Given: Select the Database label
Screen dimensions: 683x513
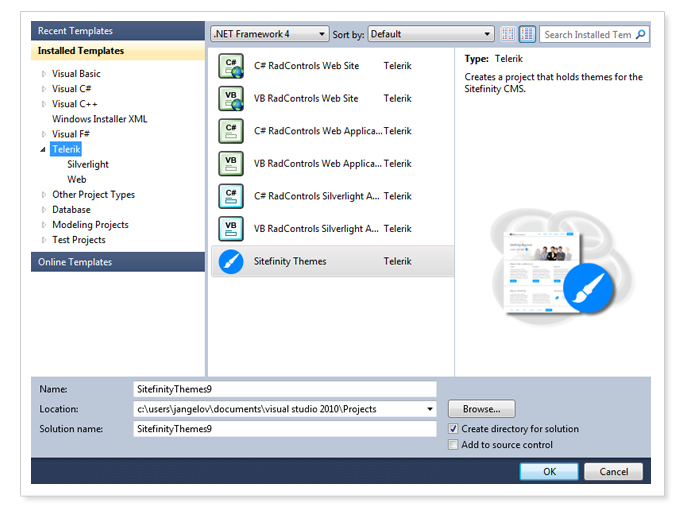Looking at the screenshot, I should 71,210.
